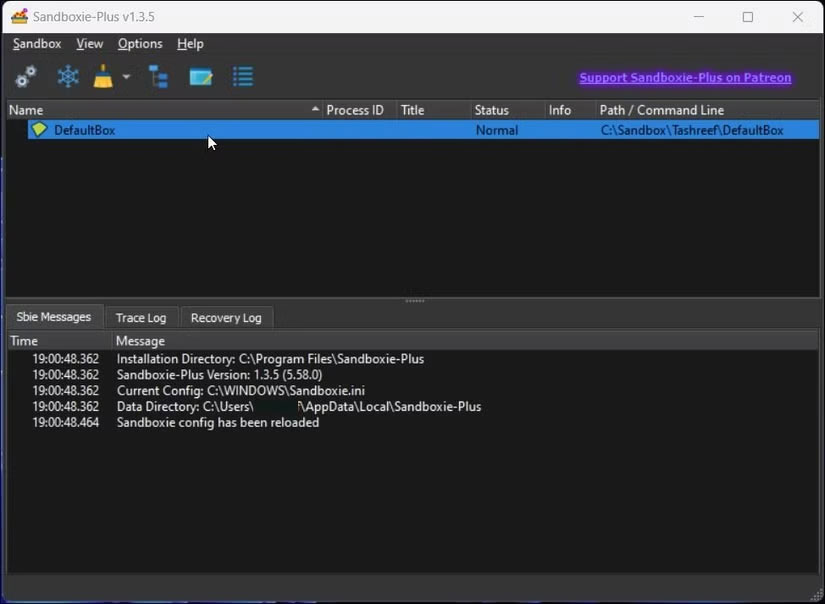
Task: Open the Options menu
Action: click(140, 43)
